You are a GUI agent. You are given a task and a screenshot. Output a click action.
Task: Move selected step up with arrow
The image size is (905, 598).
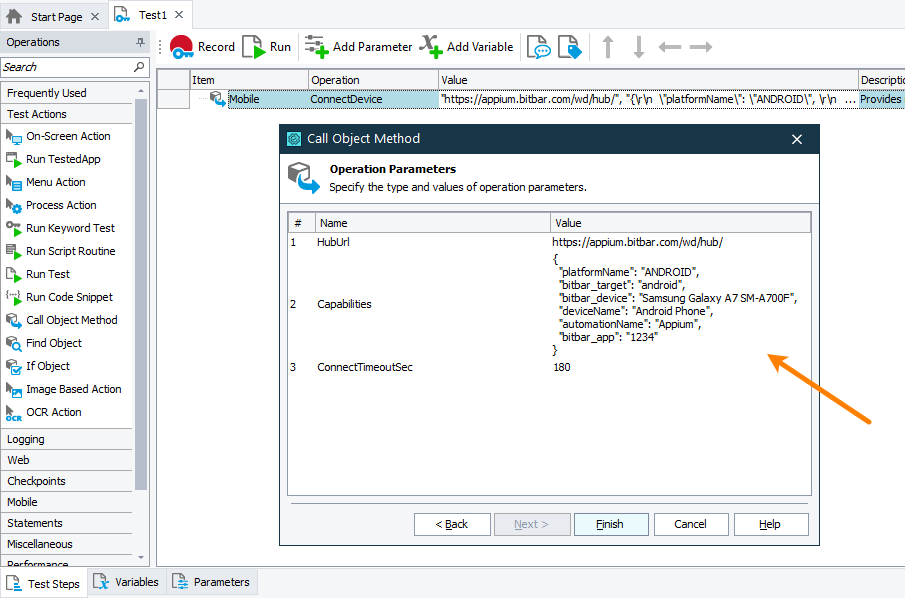click(607, 47)
